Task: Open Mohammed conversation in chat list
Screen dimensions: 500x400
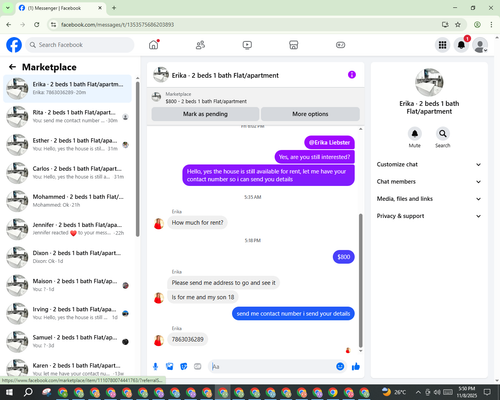Action: [x=68, y=201]
